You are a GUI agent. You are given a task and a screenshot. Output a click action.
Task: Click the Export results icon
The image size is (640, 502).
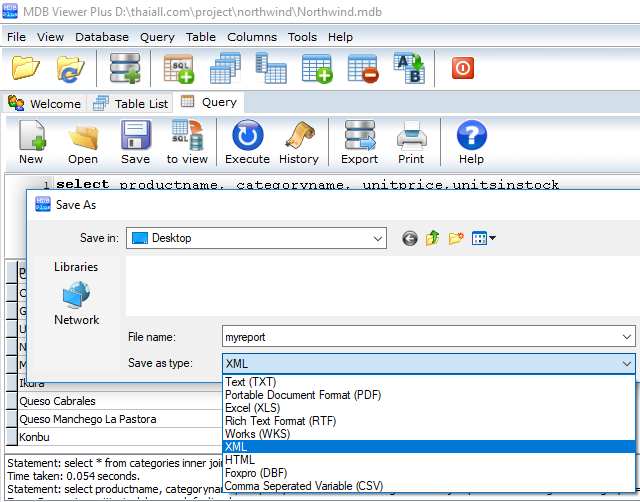point(359,141)
